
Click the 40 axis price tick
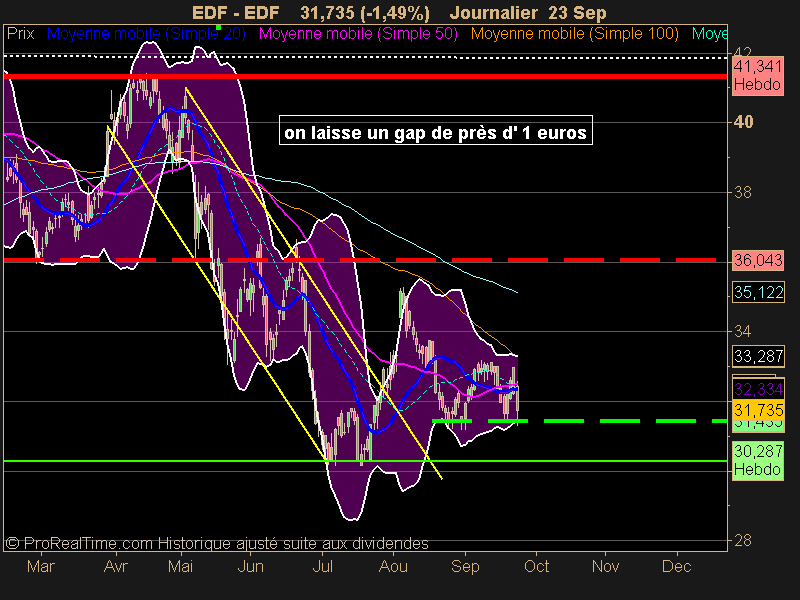coord(743,122)
